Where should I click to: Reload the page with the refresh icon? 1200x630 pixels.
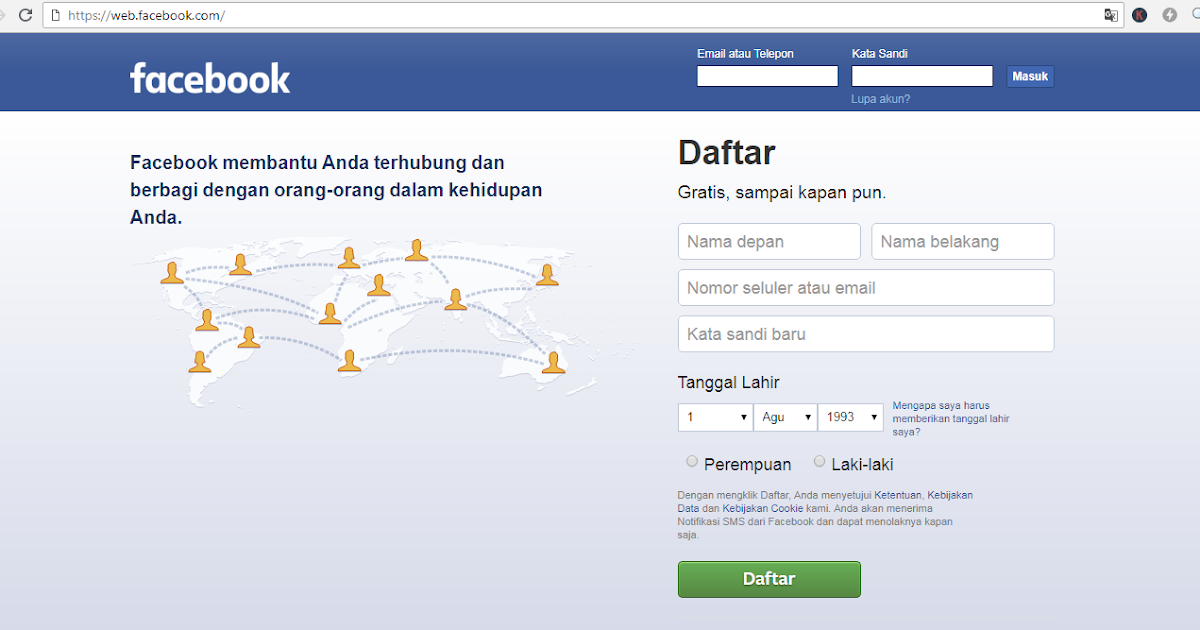coord(26,15)
